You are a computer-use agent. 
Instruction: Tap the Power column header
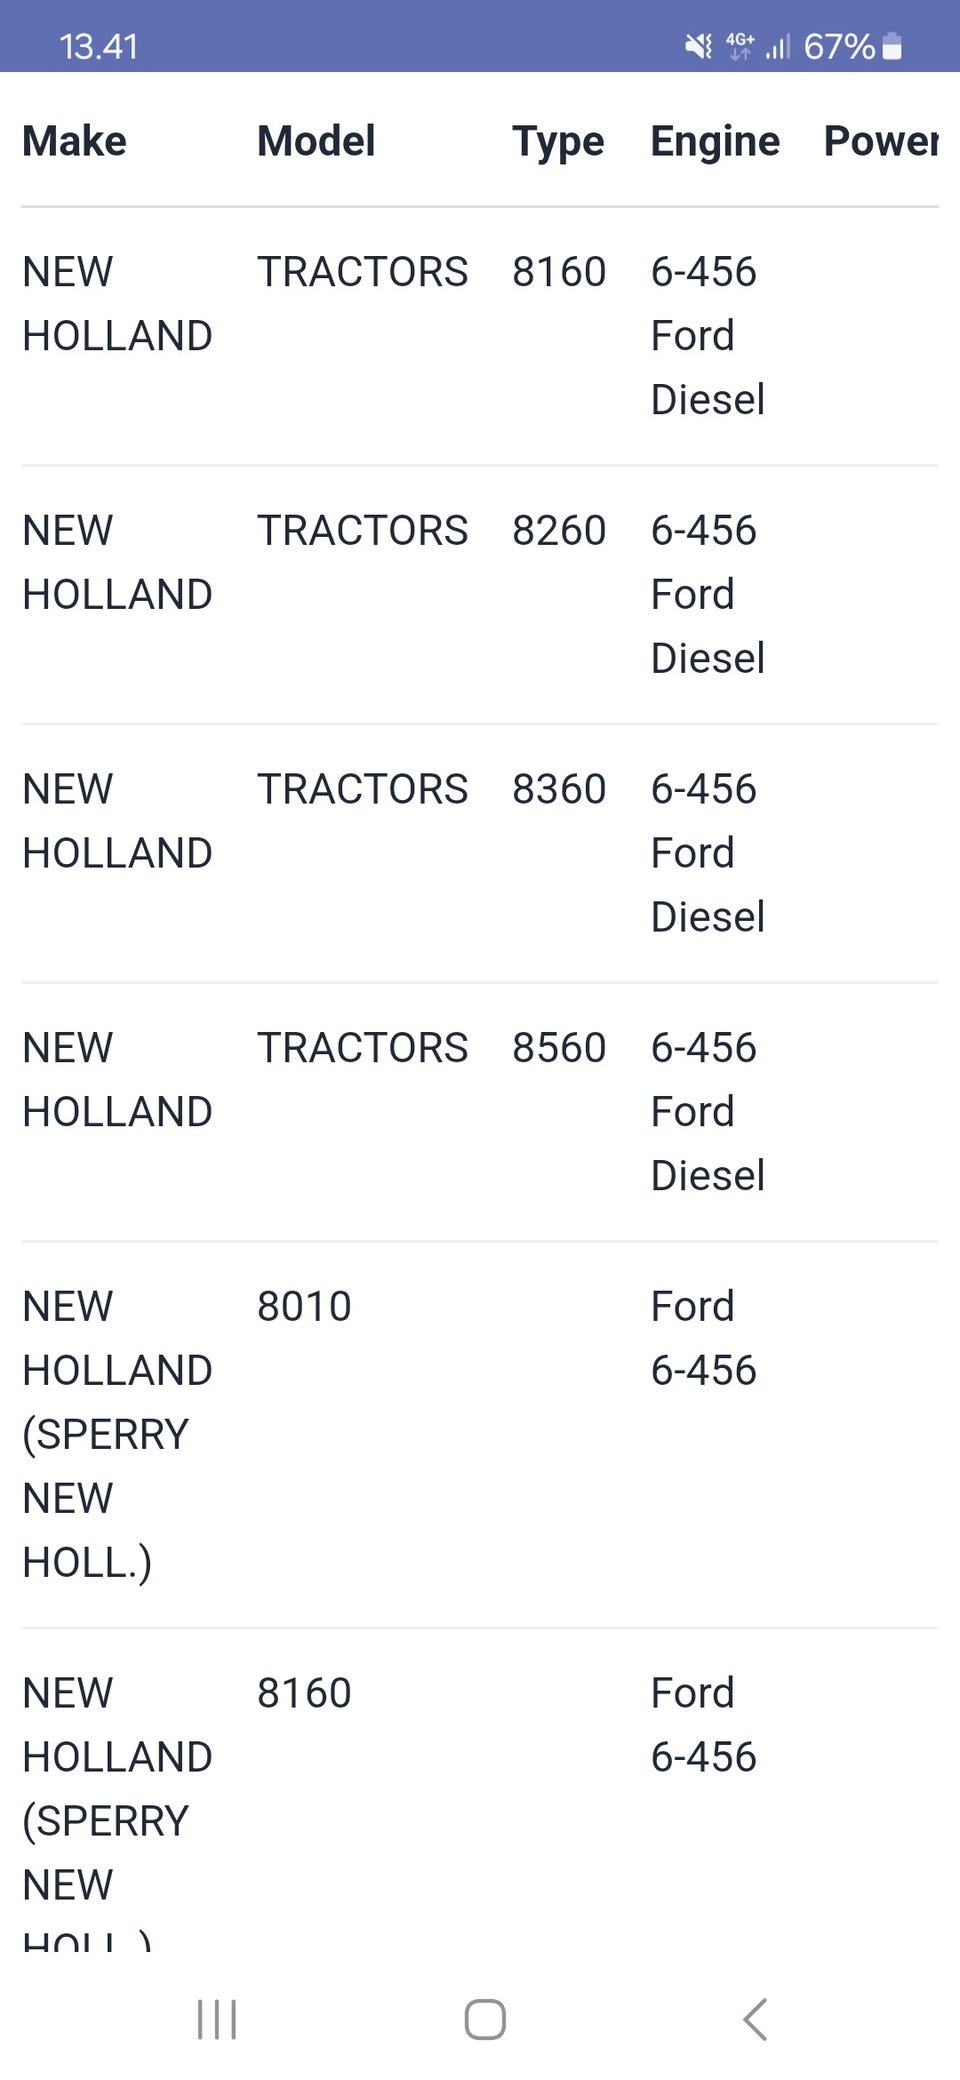880,141
